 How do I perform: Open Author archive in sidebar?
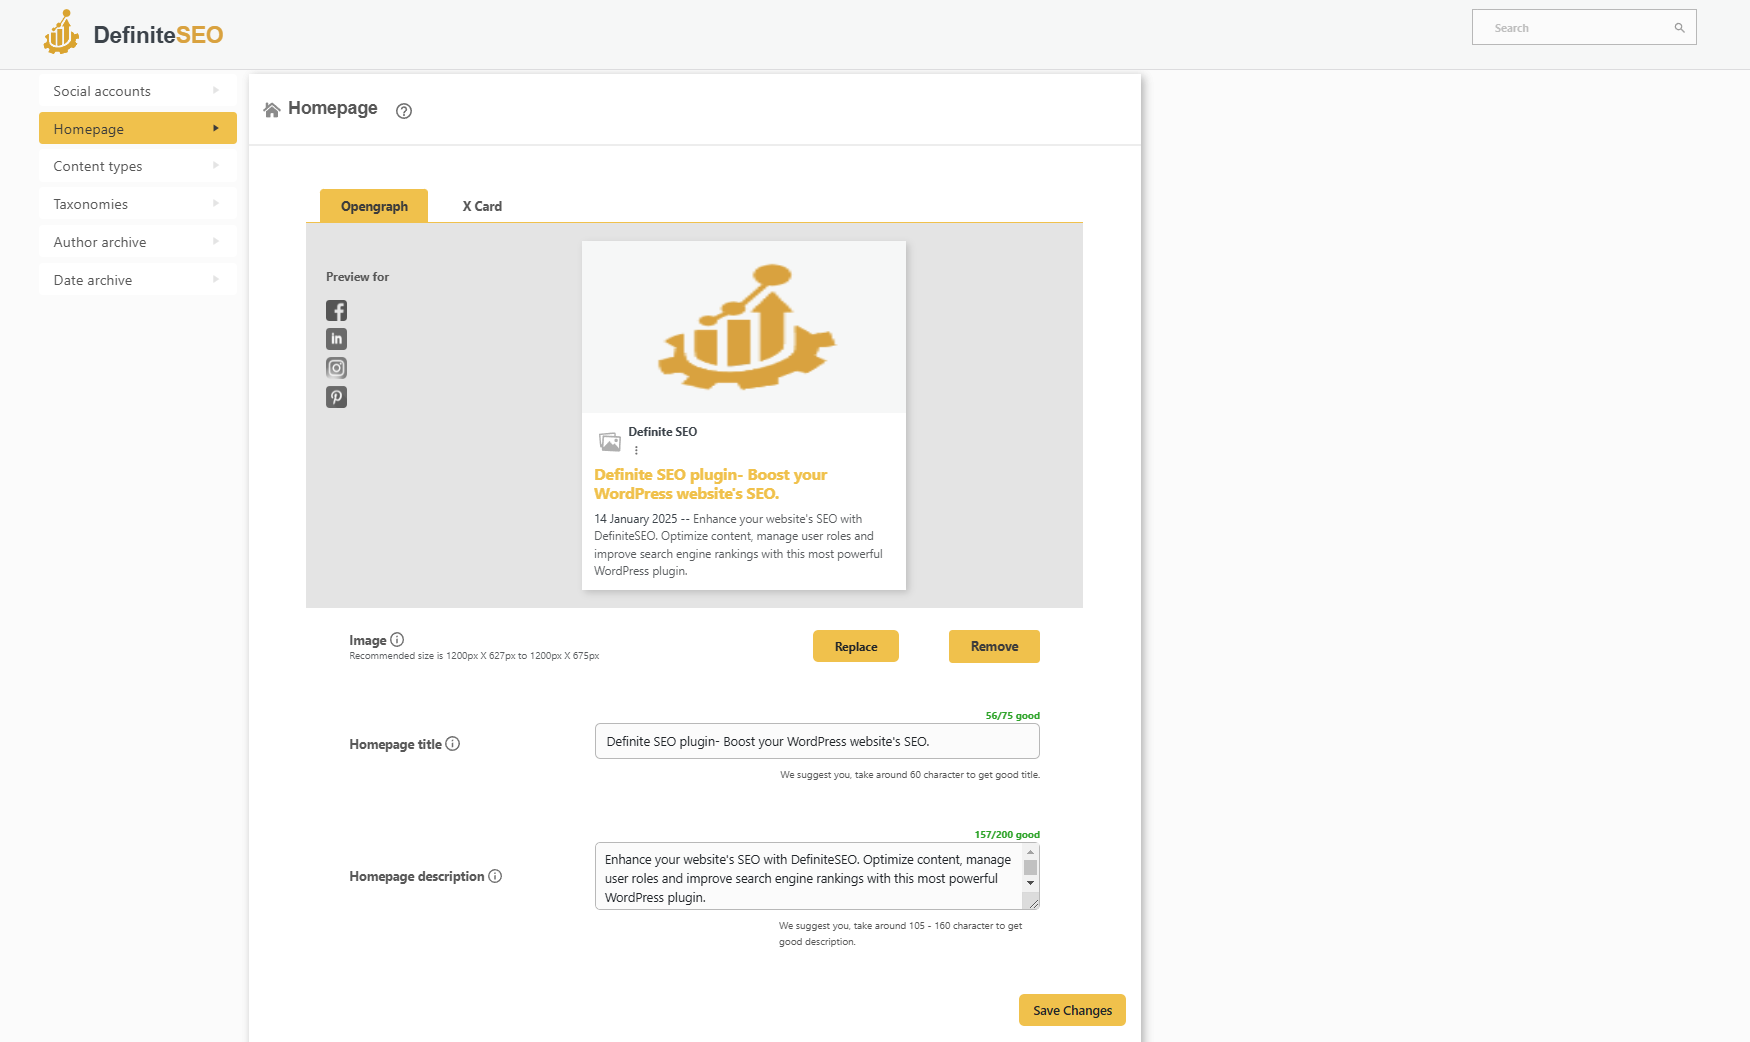[x=138, y=242]
